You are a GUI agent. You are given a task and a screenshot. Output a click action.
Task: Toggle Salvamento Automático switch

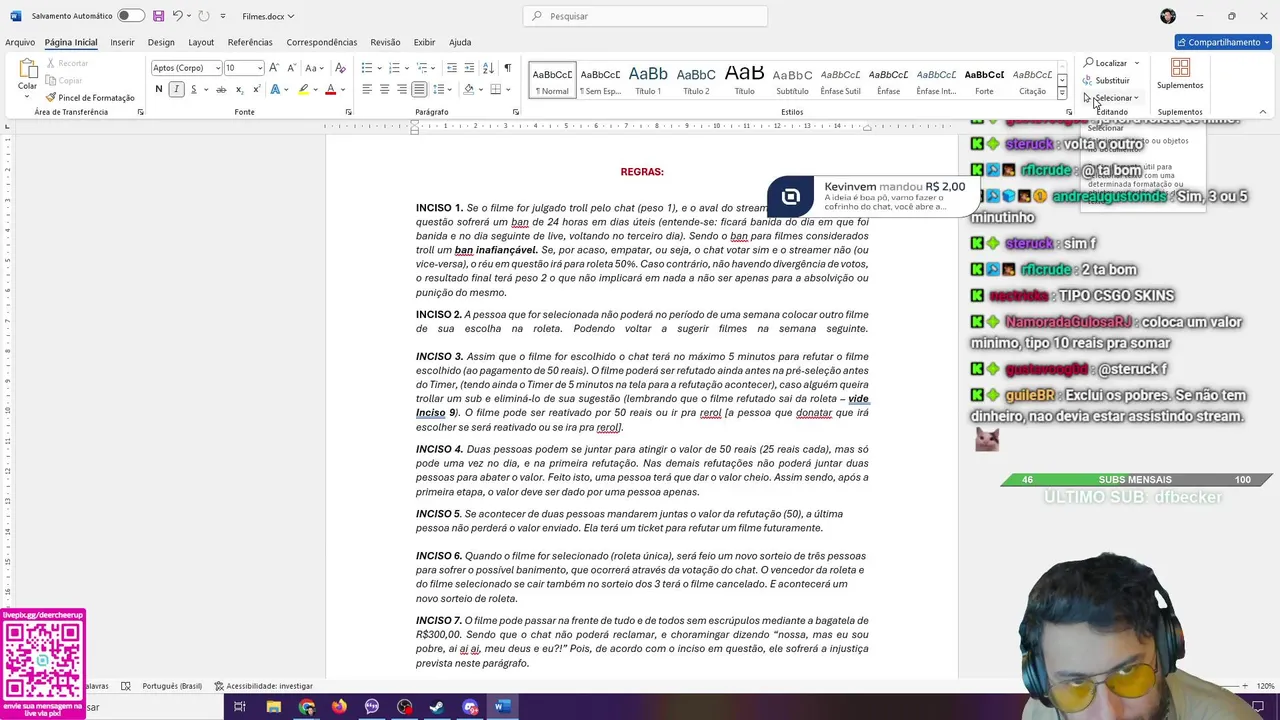pos(130,16)
